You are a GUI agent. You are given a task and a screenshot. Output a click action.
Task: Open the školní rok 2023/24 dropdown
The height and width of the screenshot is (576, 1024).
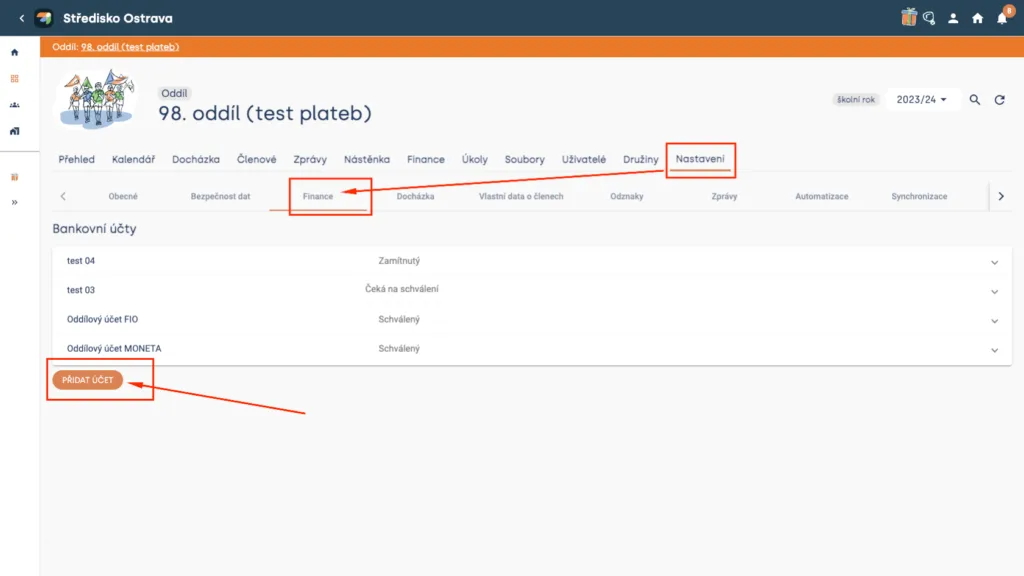pos(921,99)
